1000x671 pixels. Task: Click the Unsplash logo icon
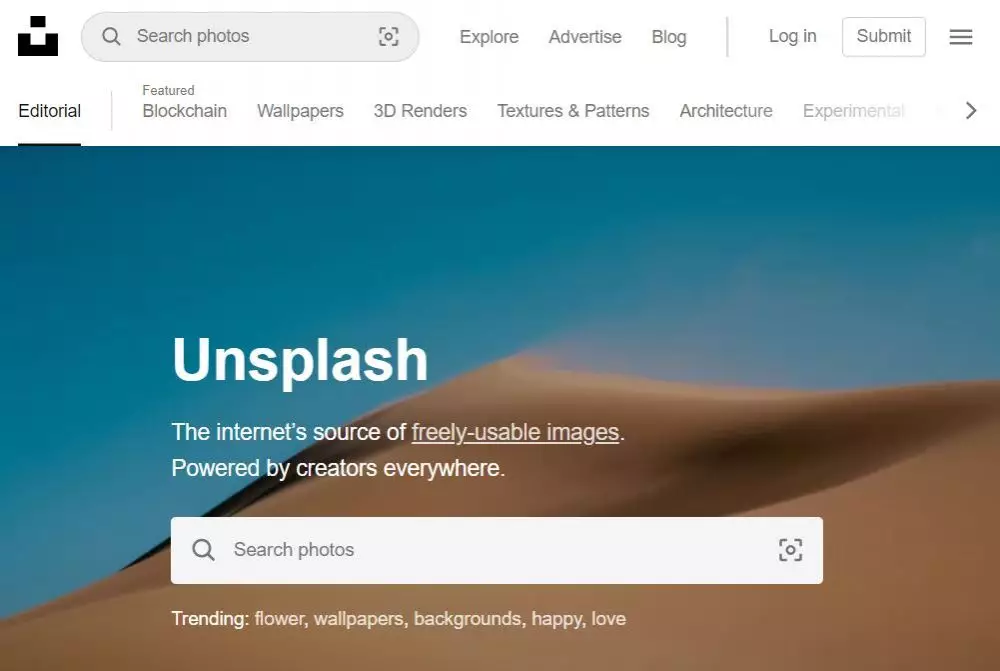pos(38,36)
